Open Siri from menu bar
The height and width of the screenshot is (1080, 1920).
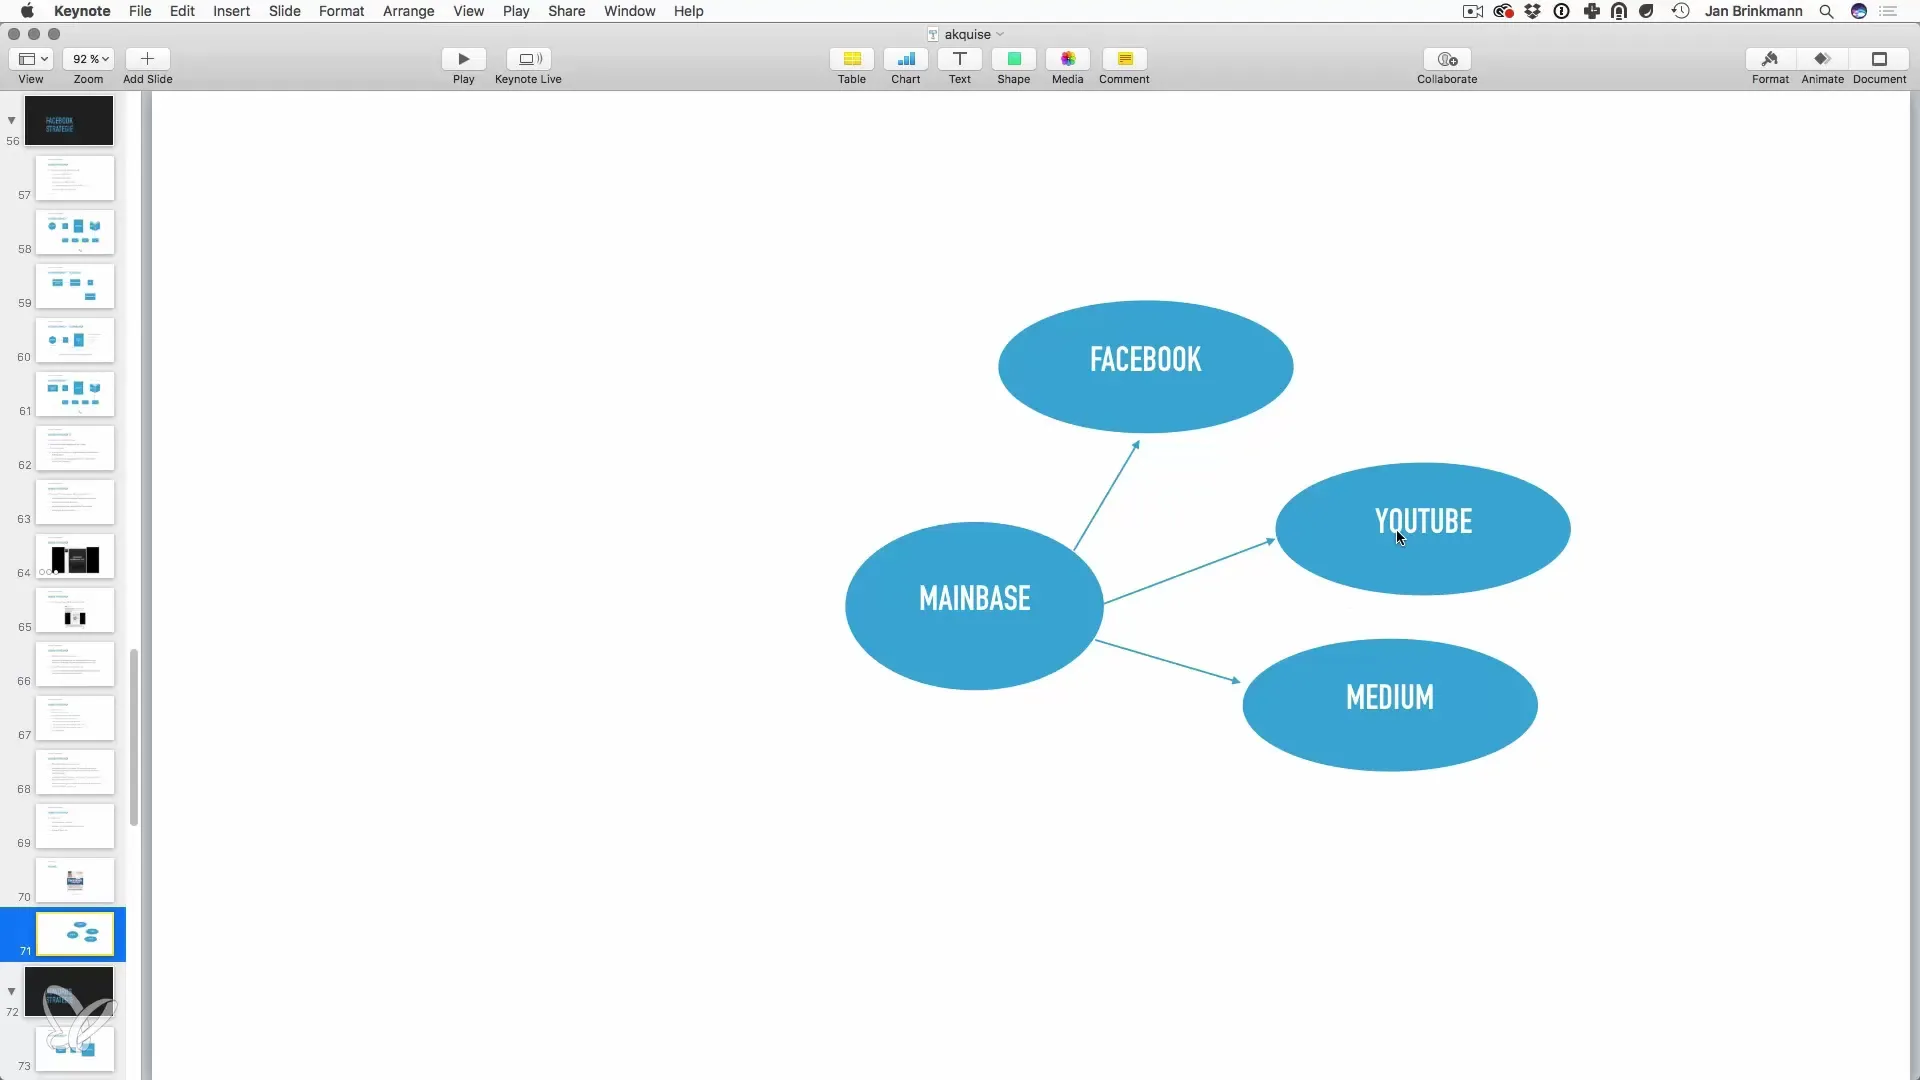point(1859,11)
